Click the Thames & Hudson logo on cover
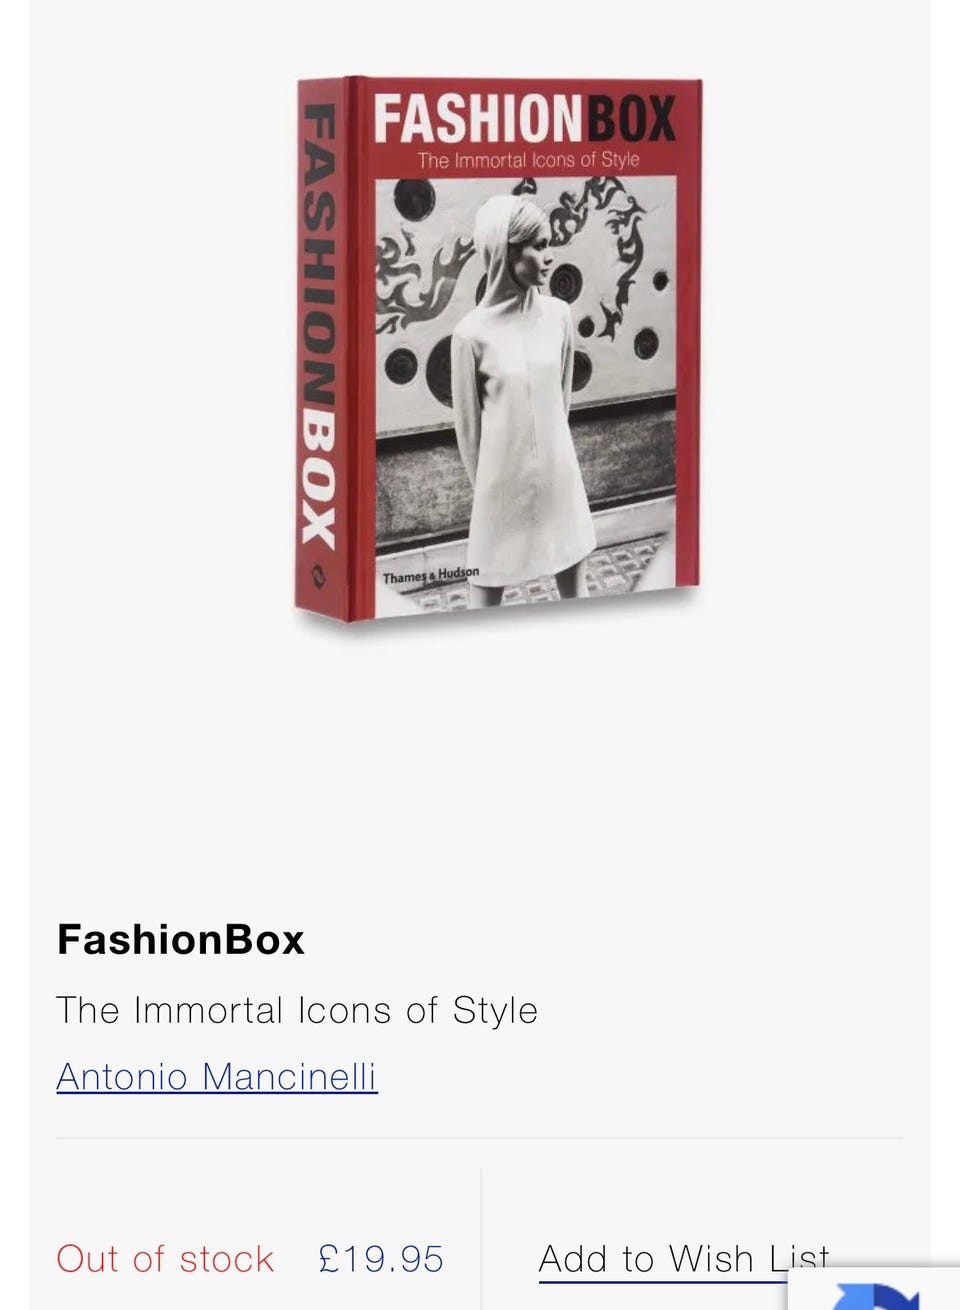This screenshot has height=1310, width=960. (431, 576)
